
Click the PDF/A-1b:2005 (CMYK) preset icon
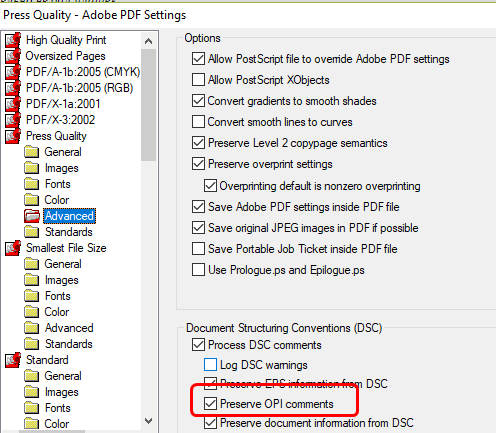(13, 72)
